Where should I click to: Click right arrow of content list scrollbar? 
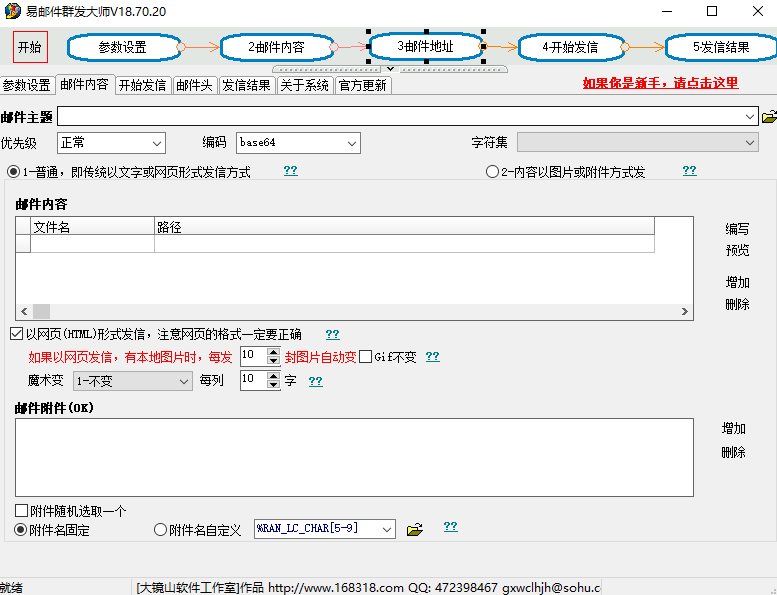[684, 311]
